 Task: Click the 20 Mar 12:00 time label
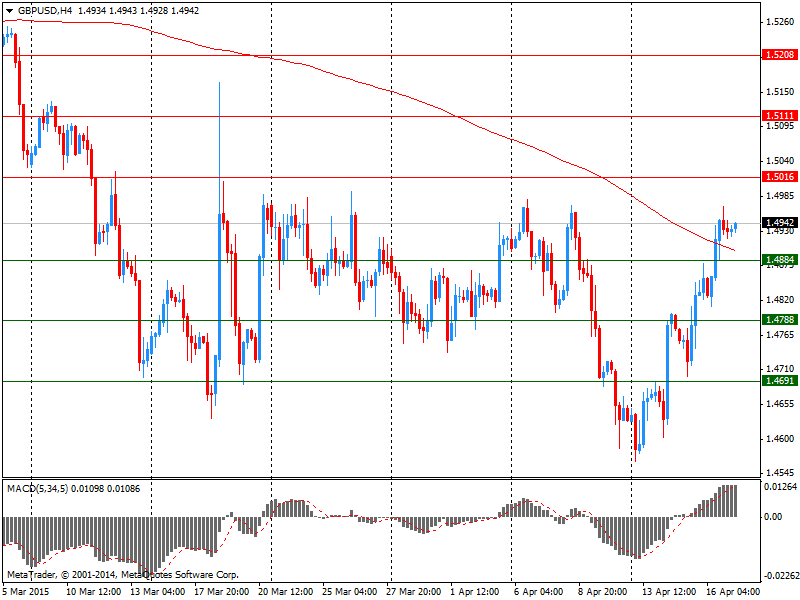[x=286, y=592]
